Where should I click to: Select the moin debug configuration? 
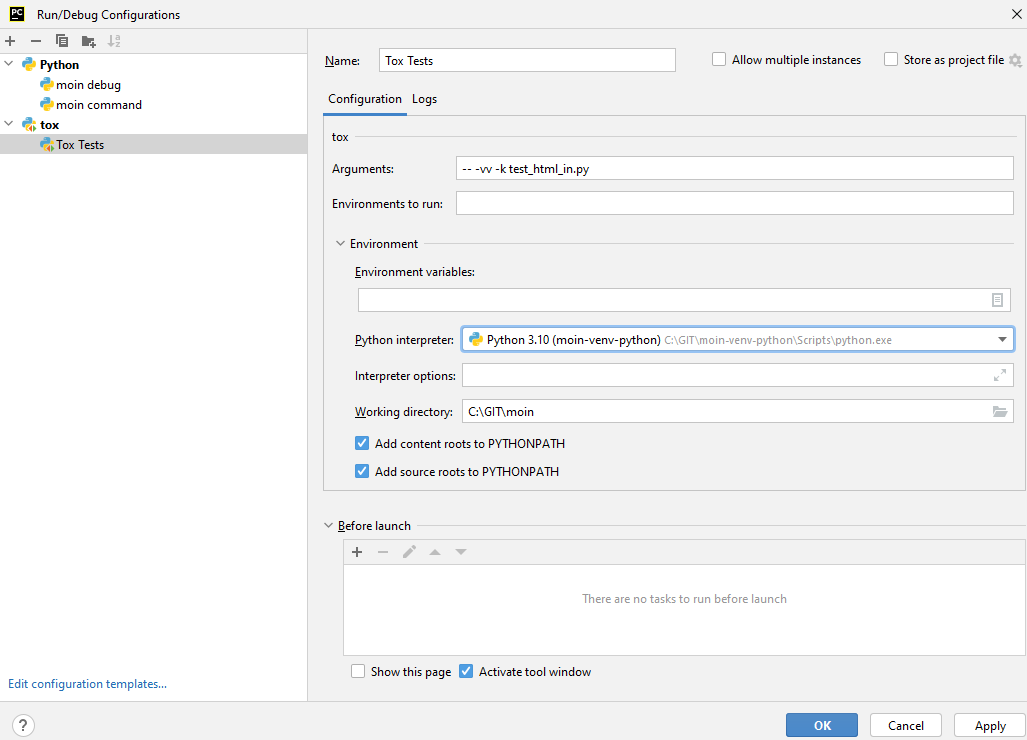coord(88,85)
